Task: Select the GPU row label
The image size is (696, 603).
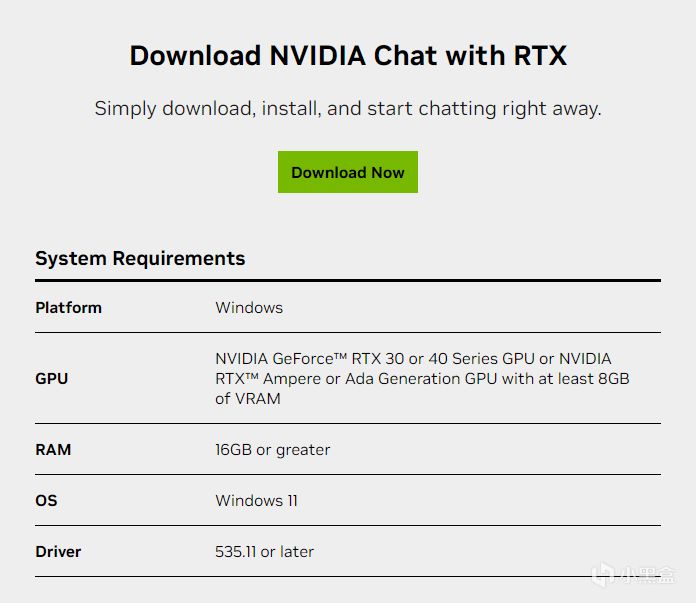Action: [51, 378]
